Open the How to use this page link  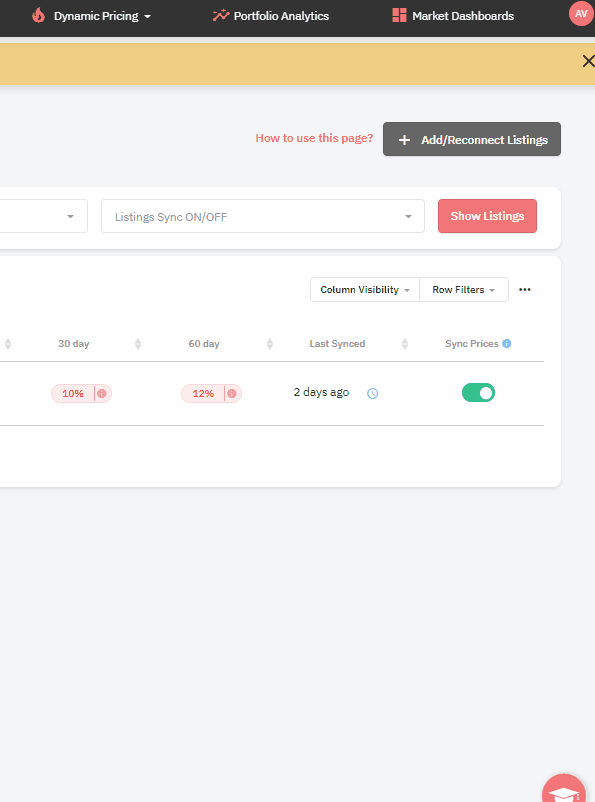(x=314, y=138)
